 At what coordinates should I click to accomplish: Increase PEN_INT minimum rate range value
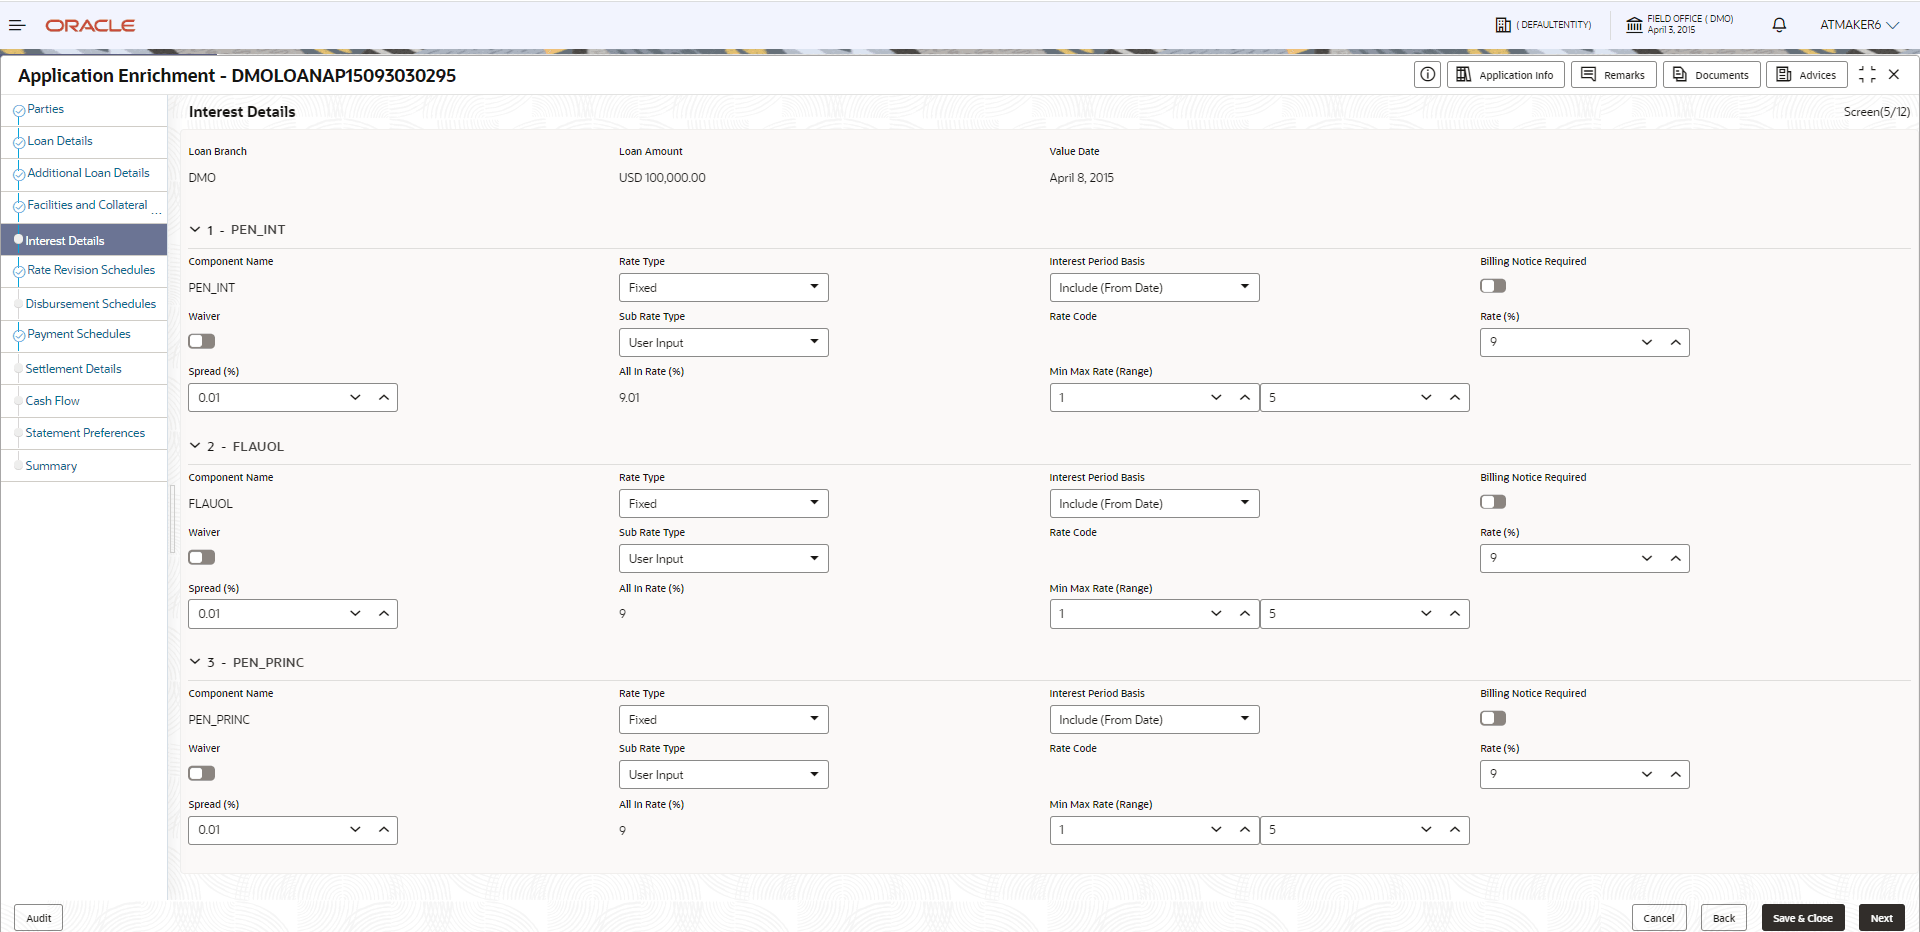pos(1244,397)
